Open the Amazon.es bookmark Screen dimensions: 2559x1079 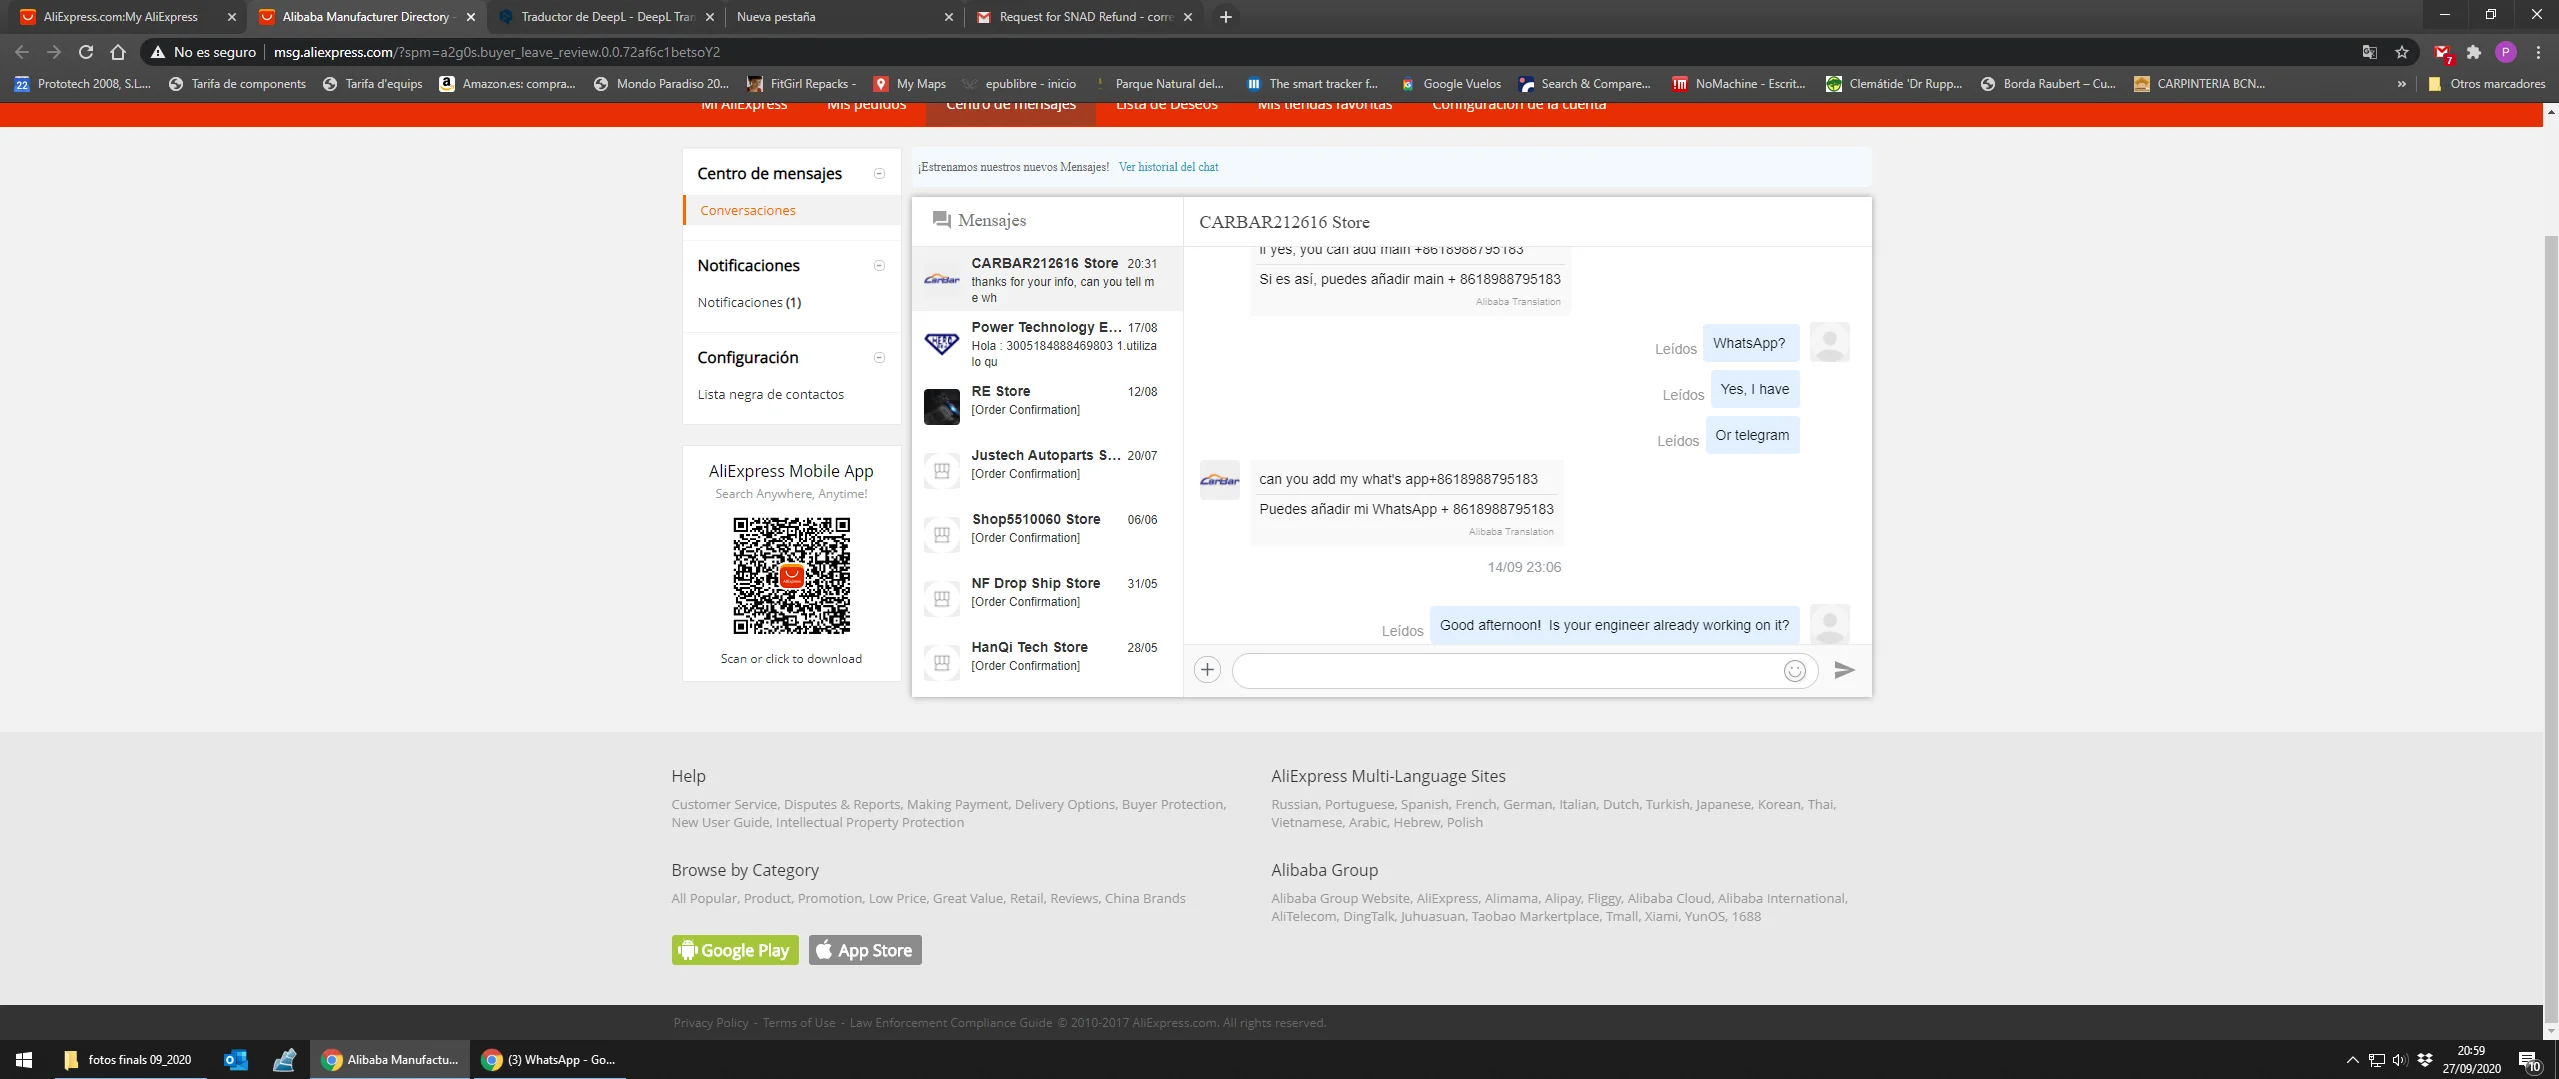coord(508,84)
